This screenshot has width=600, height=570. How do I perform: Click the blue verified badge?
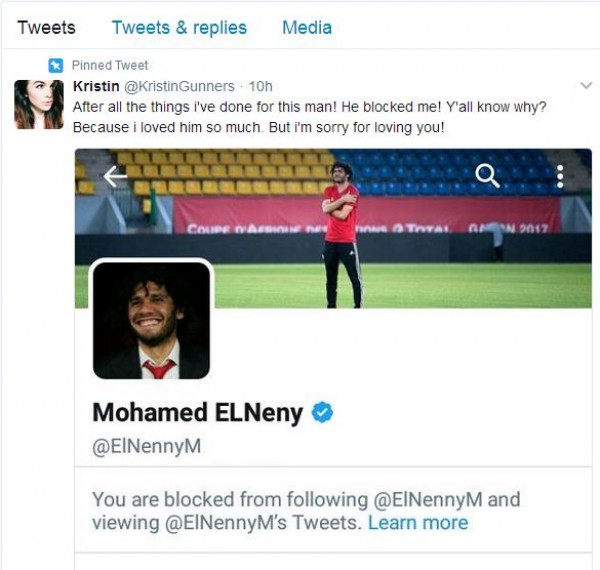(x=322, y=412)
